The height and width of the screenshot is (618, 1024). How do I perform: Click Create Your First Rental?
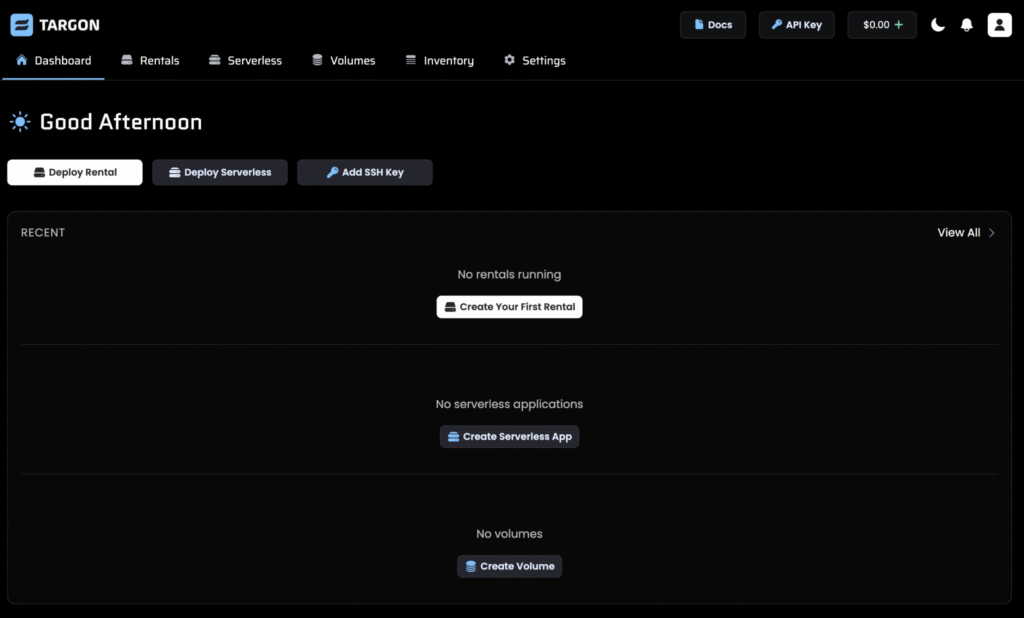point(509,307)
